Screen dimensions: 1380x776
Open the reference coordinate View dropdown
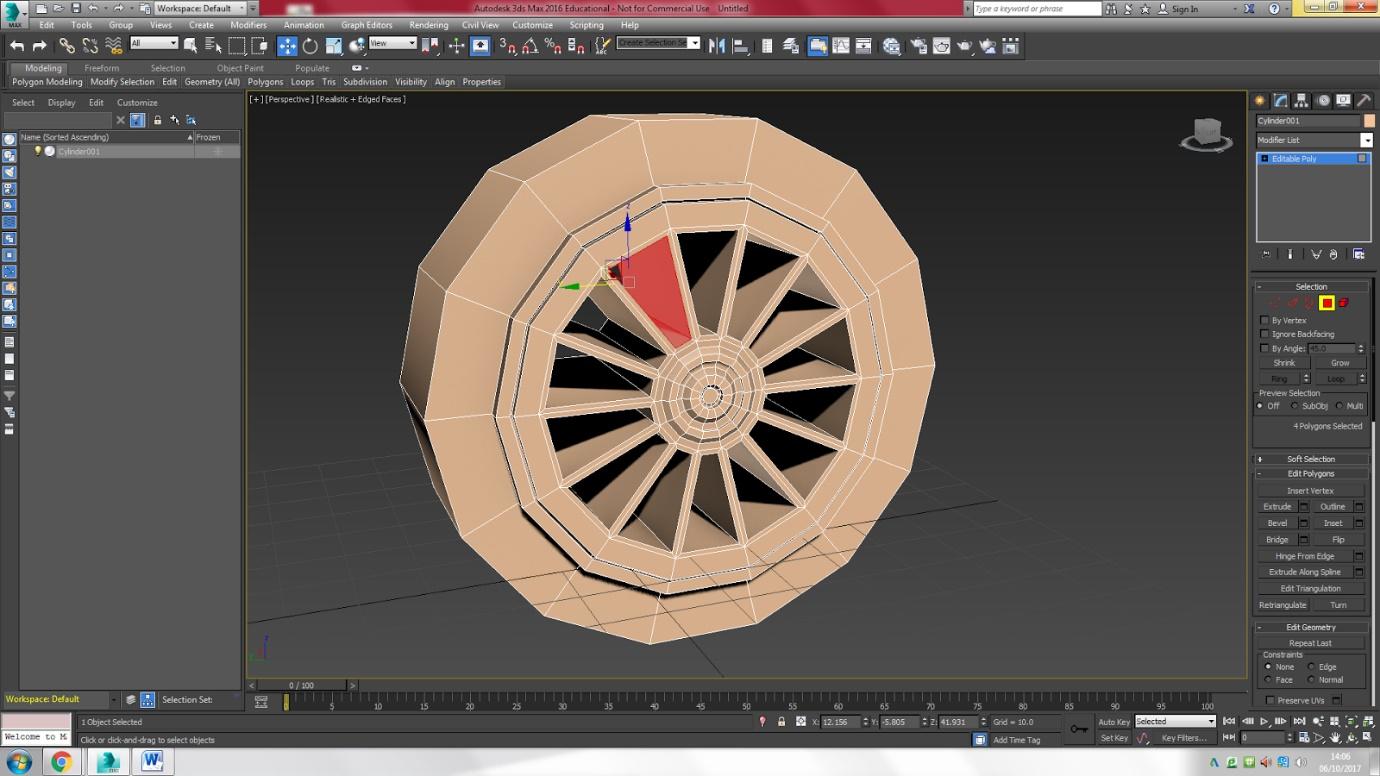click(393, 43)
